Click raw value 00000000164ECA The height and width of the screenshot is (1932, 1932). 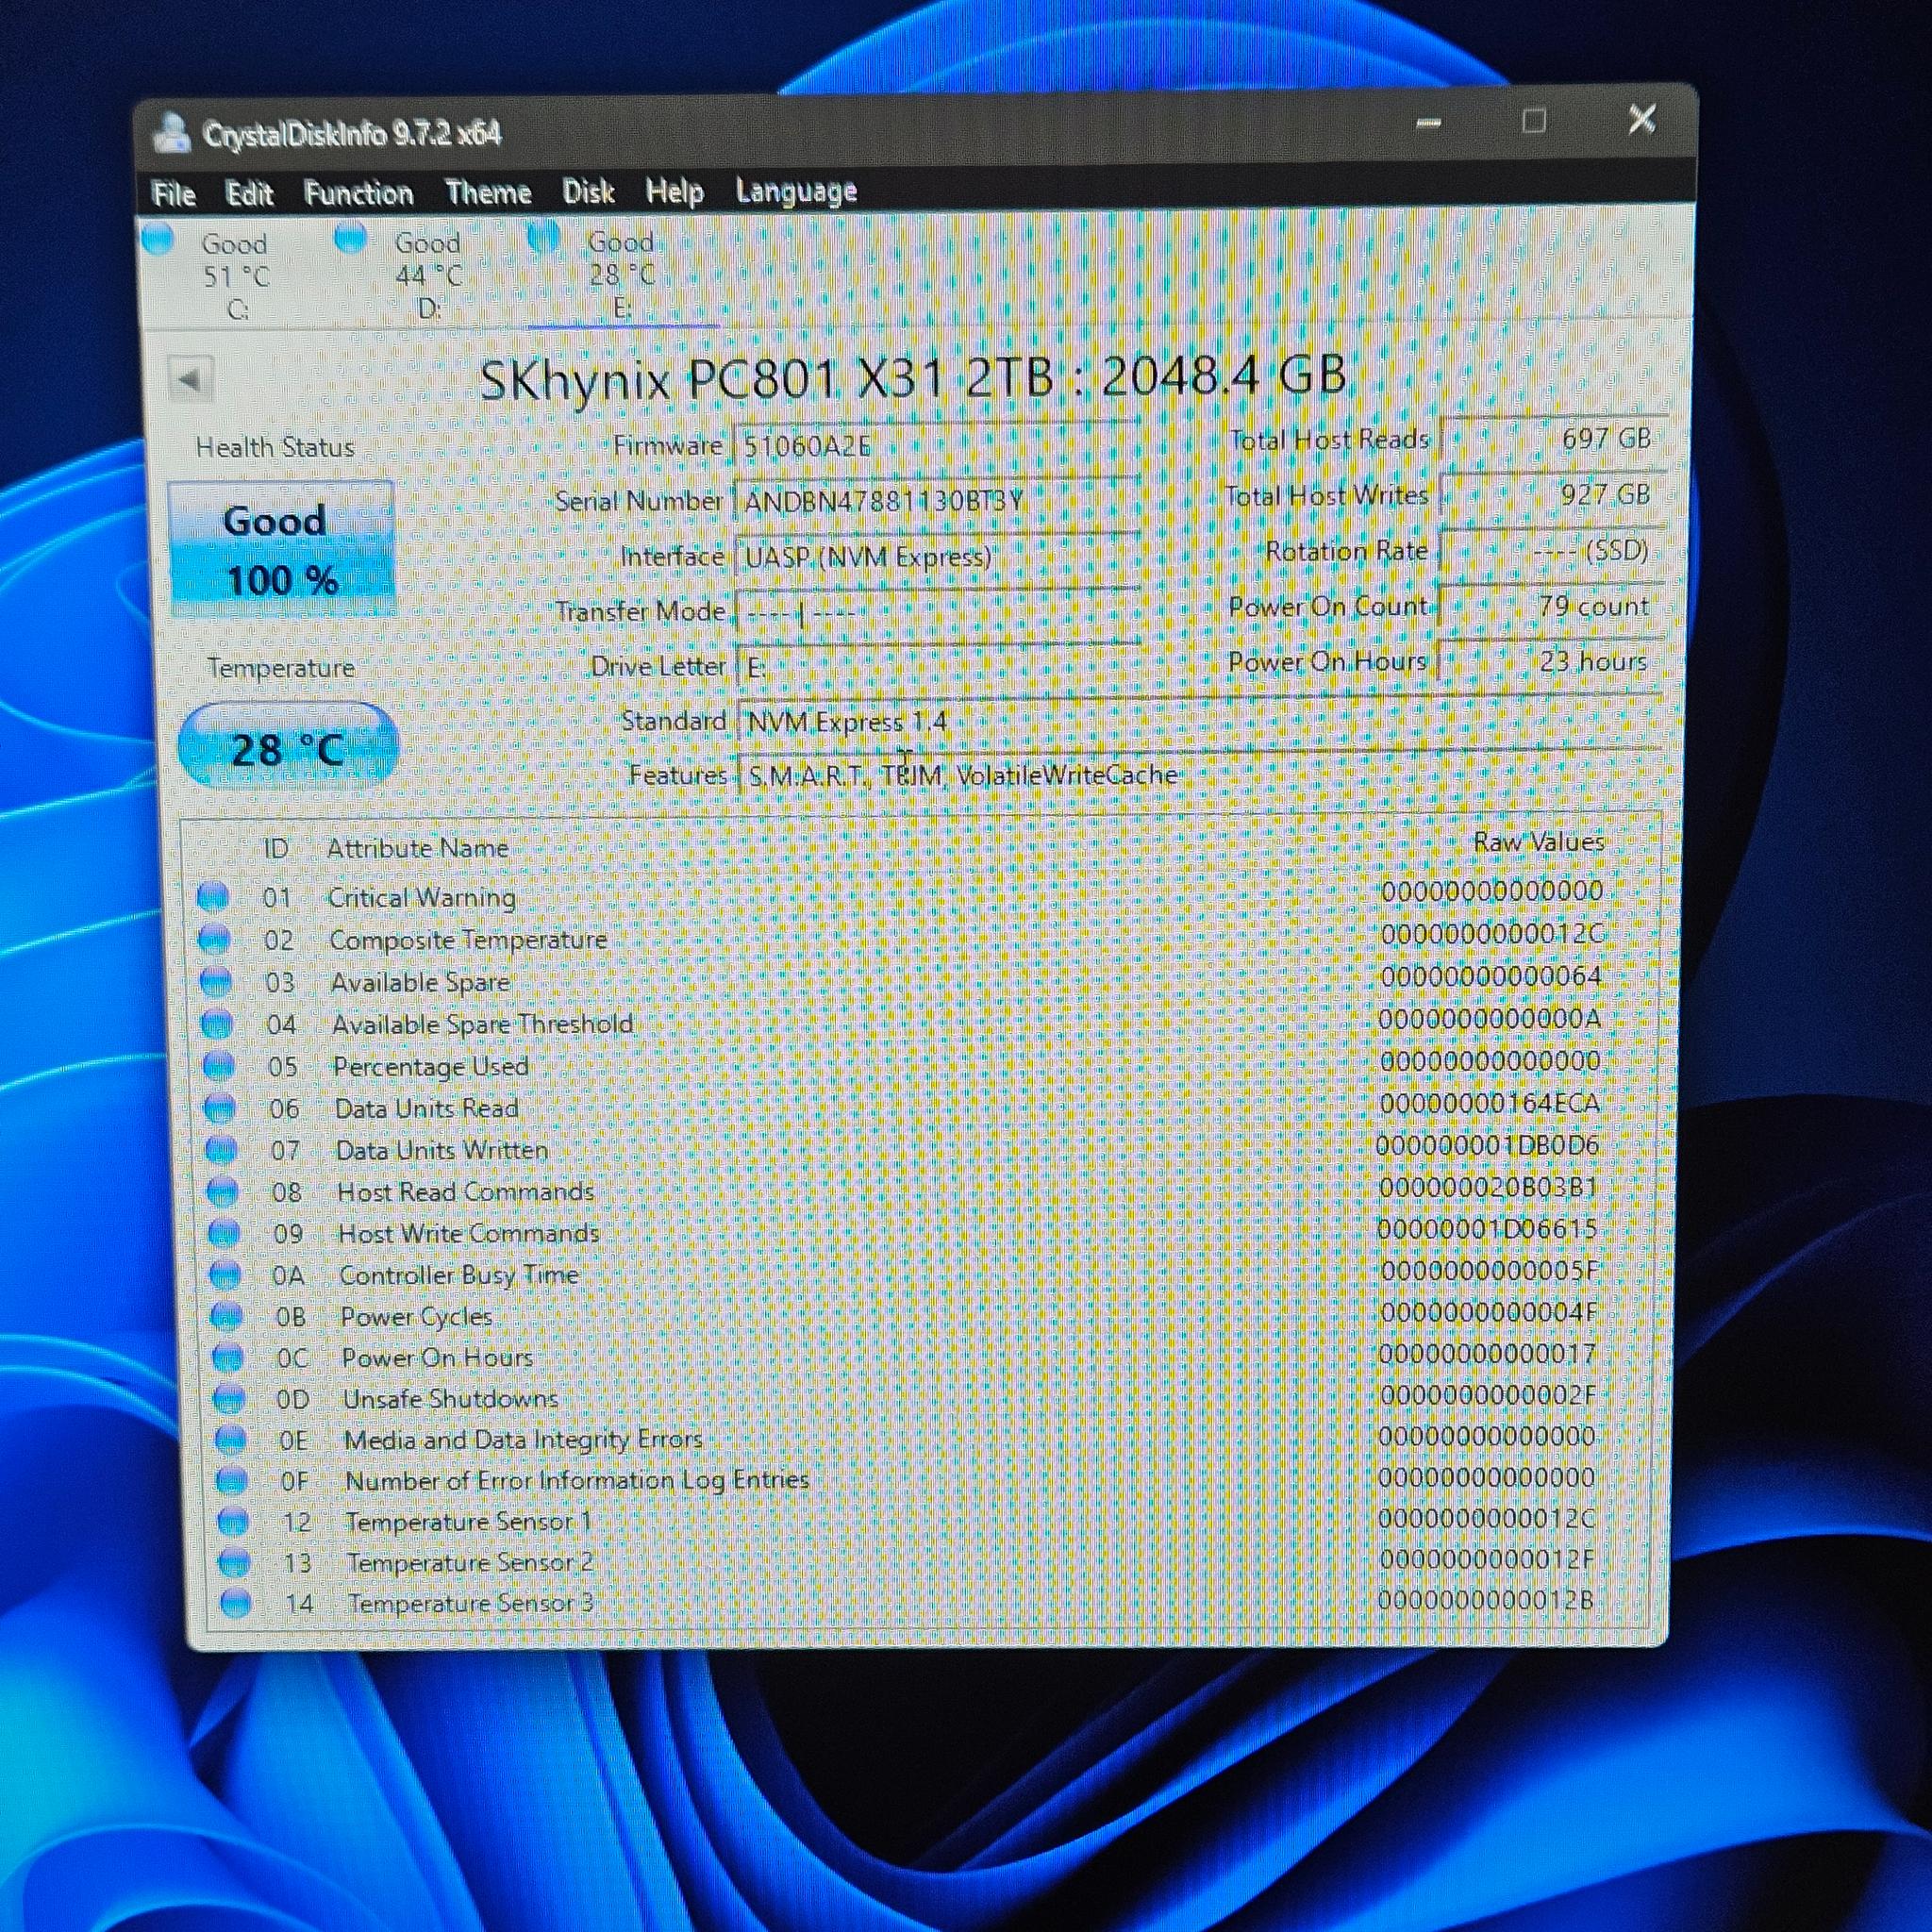1490,1103
